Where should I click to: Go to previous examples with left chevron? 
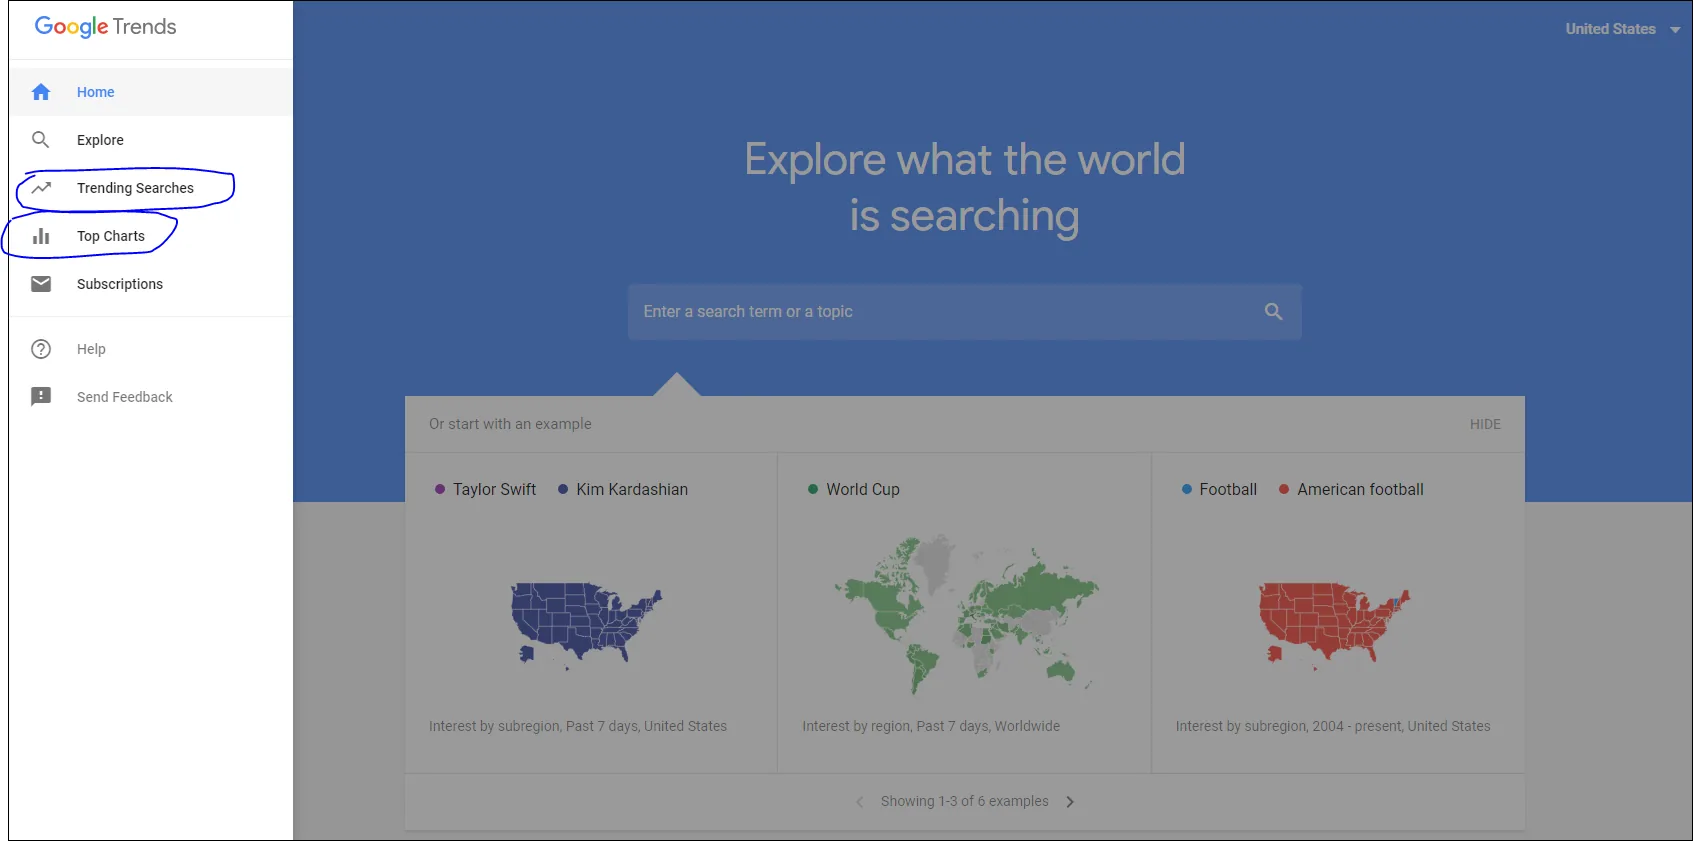pos(860,802)
